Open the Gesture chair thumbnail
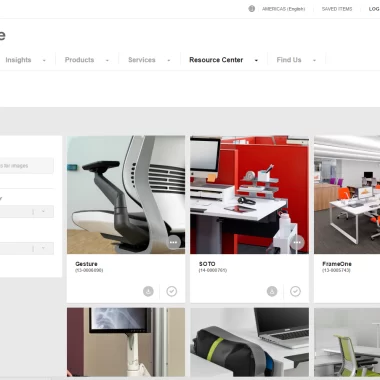 (126, 195)
